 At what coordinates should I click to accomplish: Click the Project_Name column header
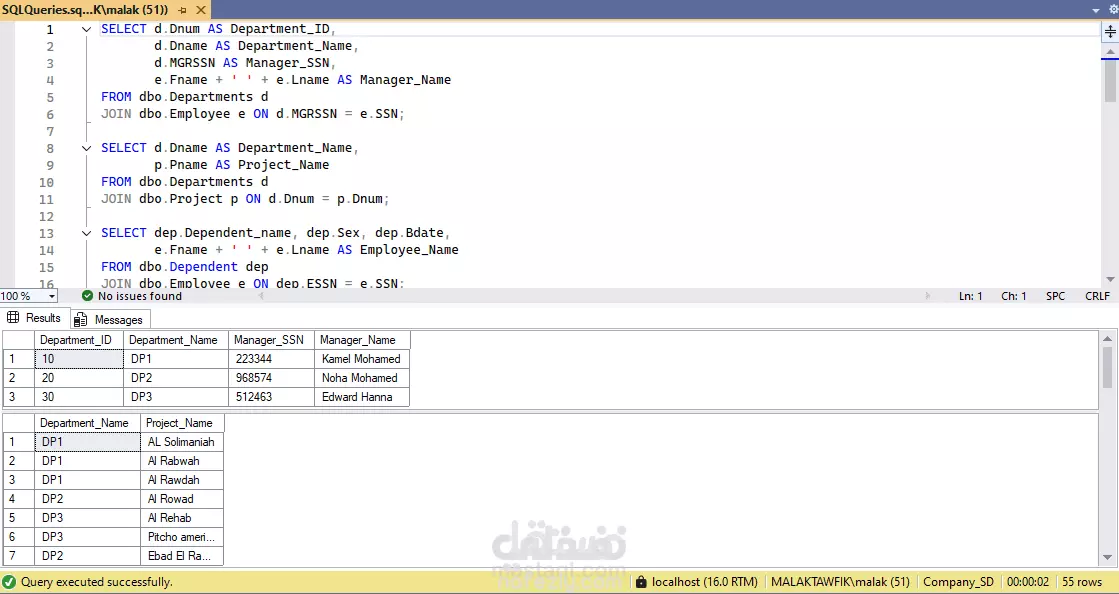click(182, 423)
